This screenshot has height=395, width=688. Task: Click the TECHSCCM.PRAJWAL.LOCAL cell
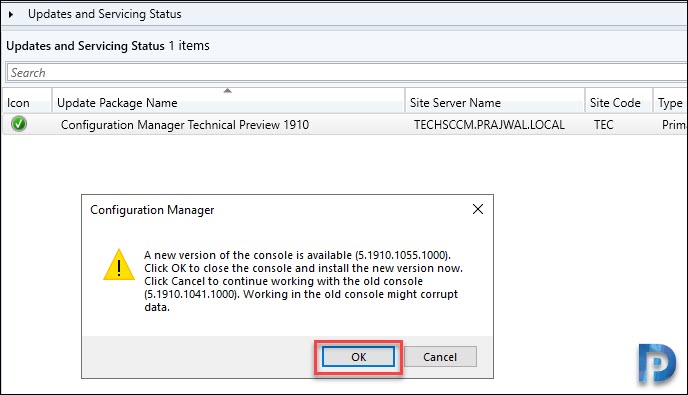click(489, 125)
